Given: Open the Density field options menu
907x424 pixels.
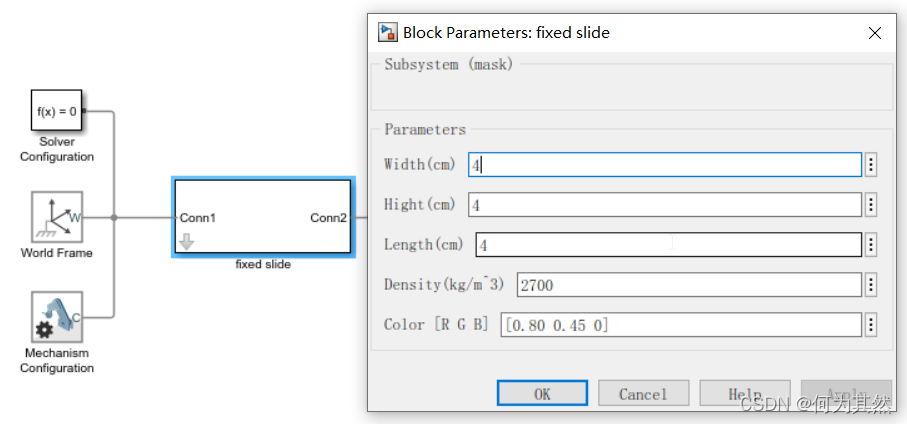Looking at the screenshot, I should coord(871,285).
